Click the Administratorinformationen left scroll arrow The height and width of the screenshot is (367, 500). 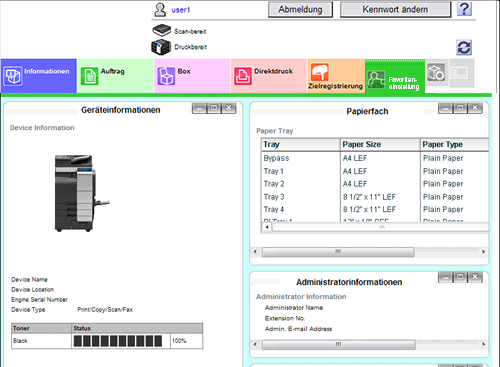point(255,344)
